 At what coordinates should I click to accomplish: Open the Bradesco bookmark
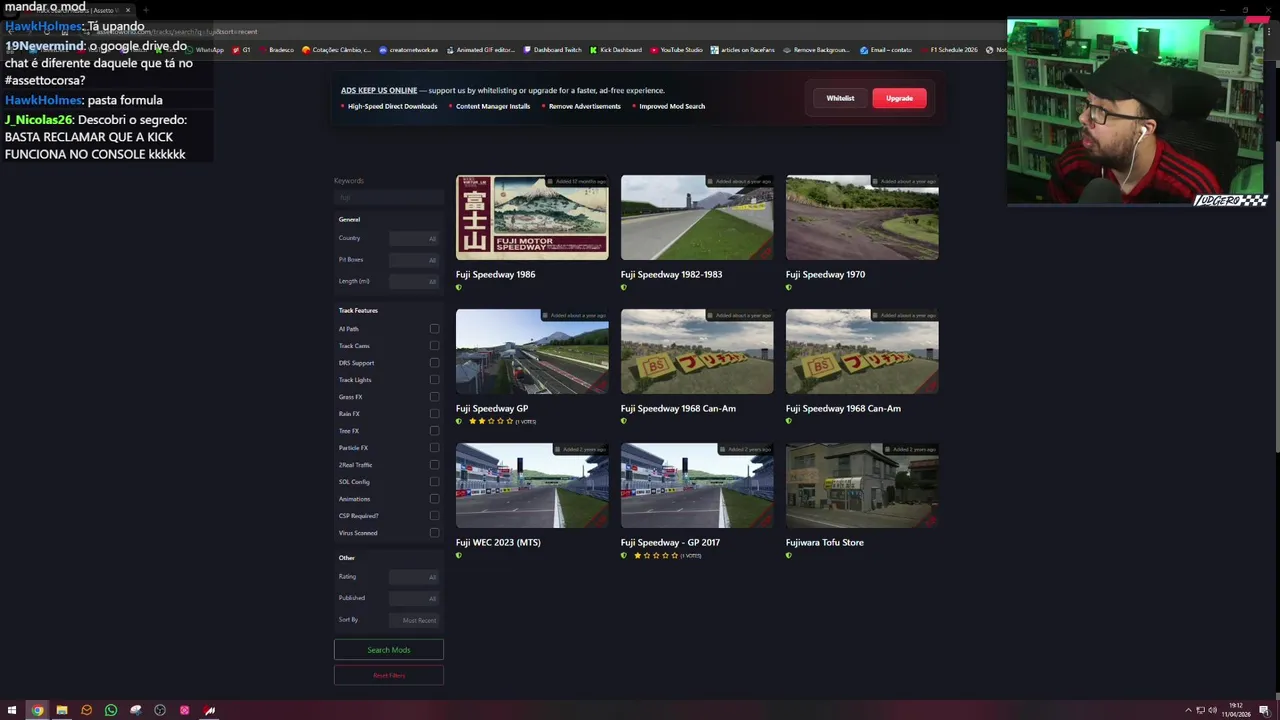click(x=277, y=50)
